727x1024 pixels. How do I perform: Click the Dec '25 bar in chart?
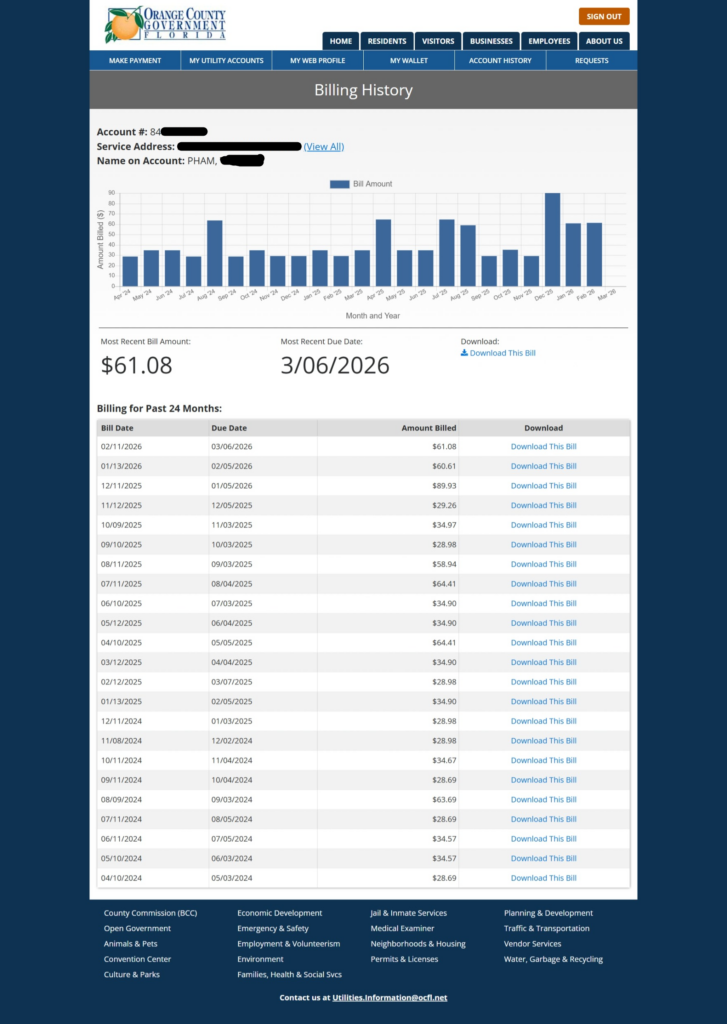[552, 240]
